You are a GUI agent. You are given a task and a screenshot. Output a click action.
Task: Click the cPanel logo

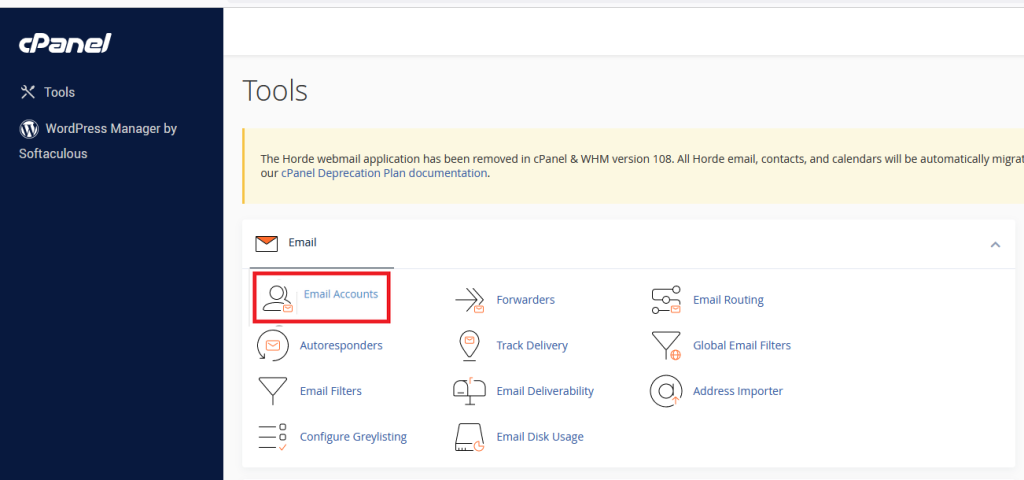pyautogui.click(x=64, y=43)
